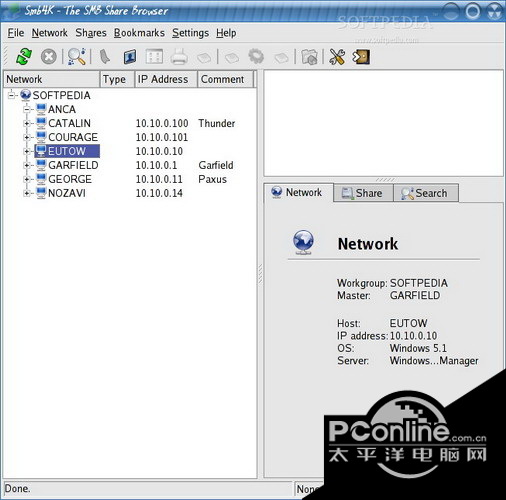Expand the GEORGE host node
The height and width of the screenshot is (500, 506).
(x=27, y=179)
